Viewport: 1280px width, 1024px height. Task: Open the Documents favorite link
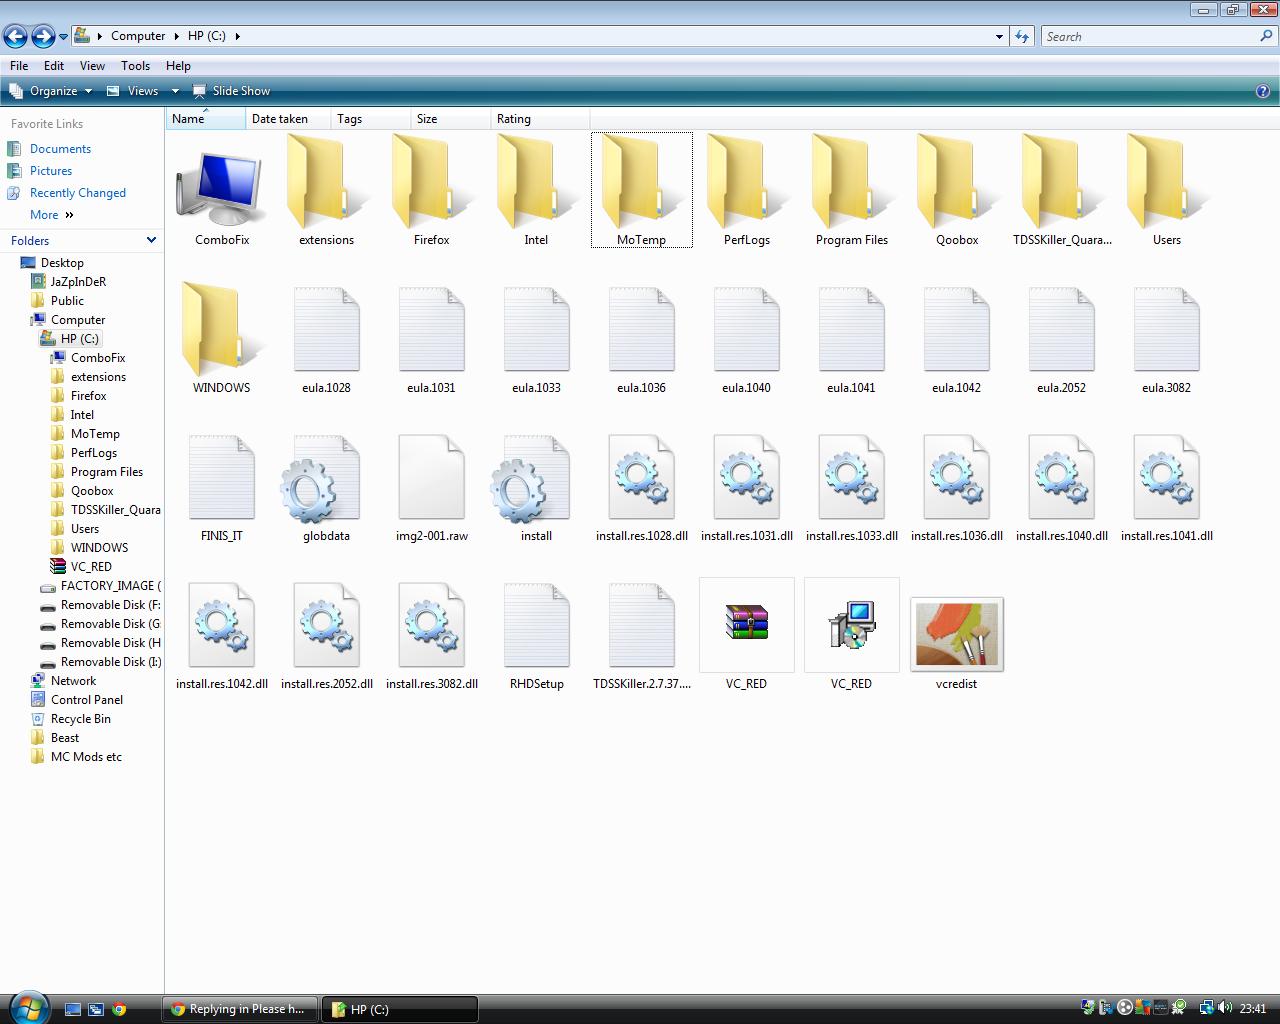coord(60,149)
